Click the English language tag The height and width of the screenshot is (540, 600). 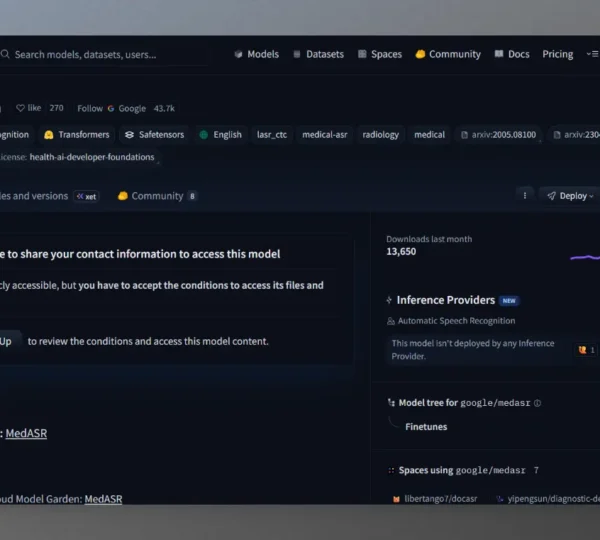click(221, 134)
